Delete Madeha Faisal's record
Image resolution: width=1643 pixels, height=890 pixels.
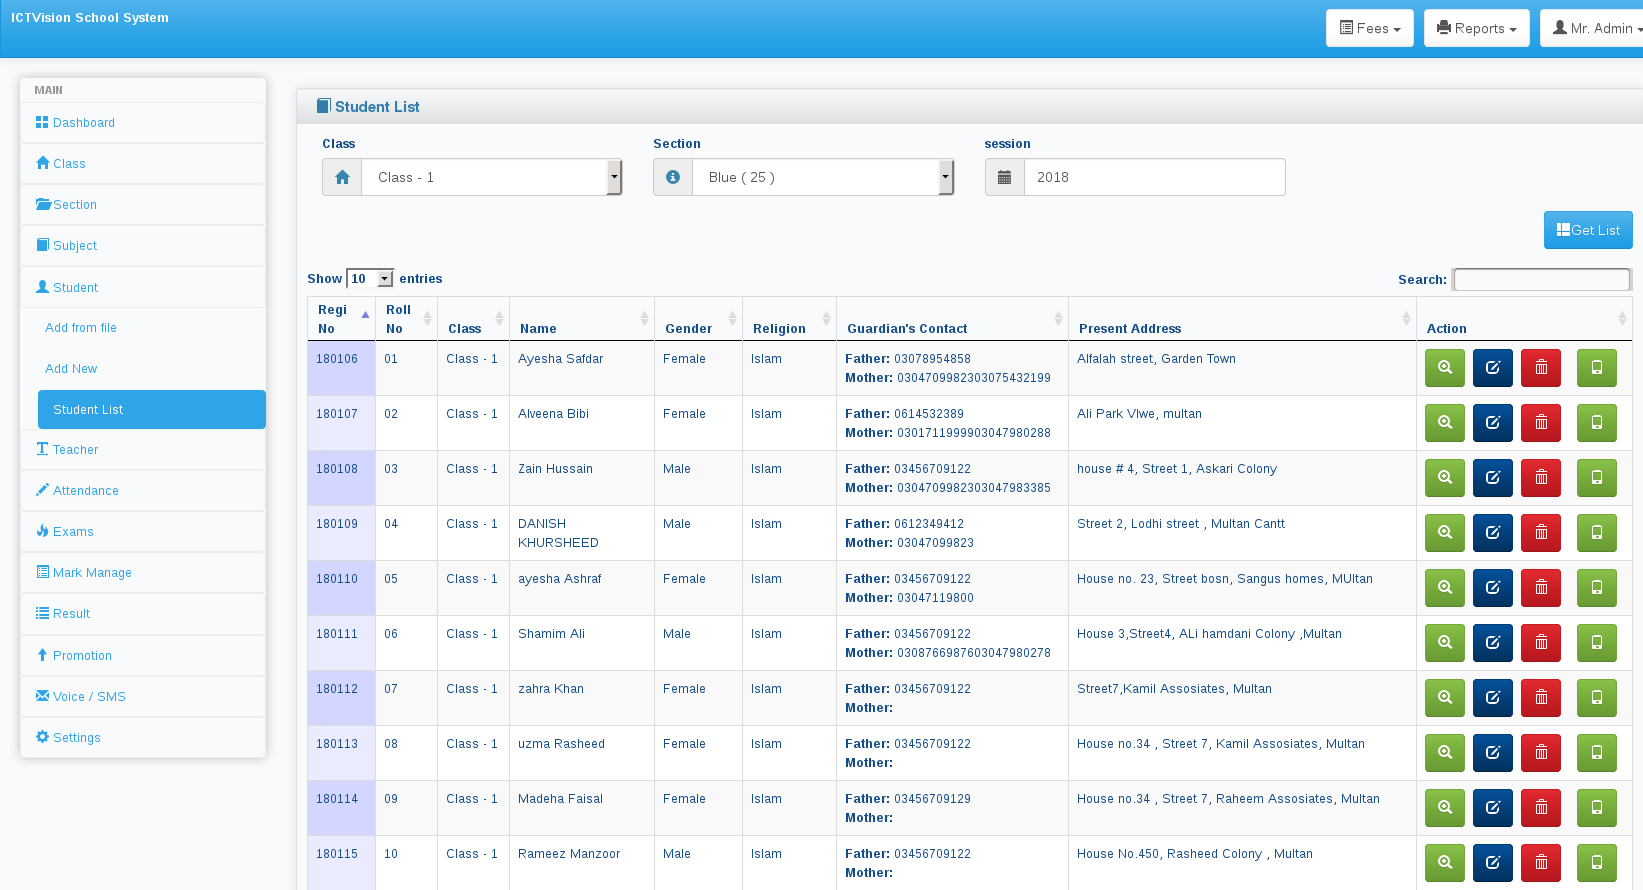[1541, 808]
